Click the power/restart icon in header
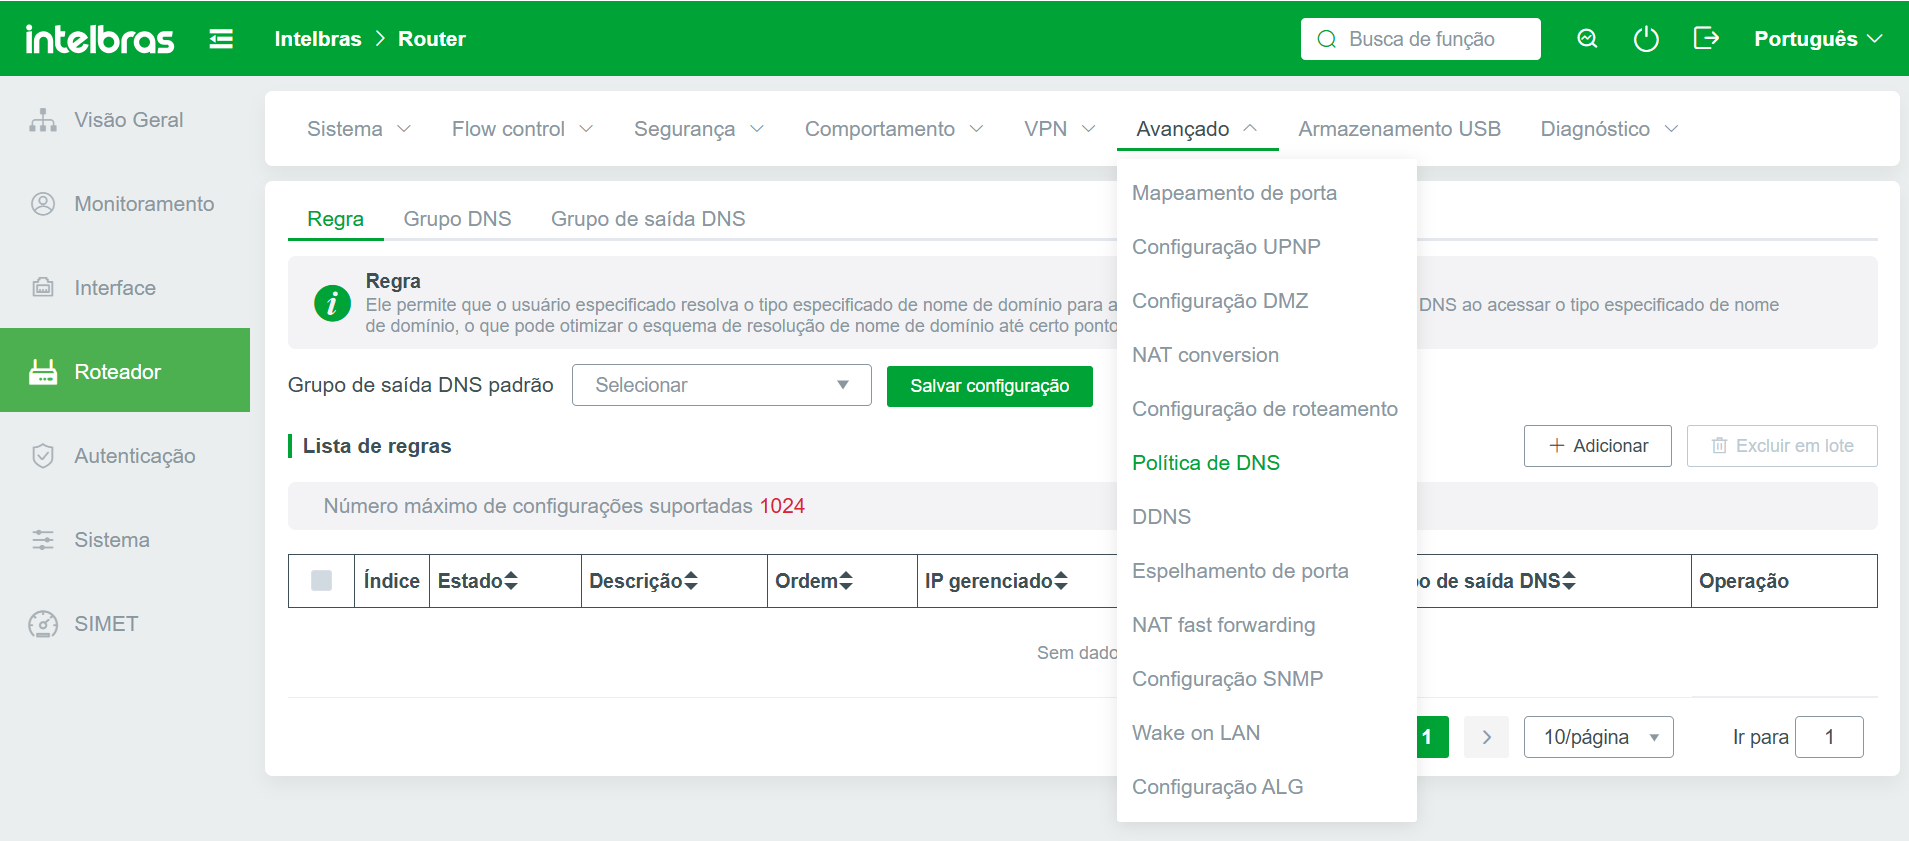 [x=1646, y=39]
